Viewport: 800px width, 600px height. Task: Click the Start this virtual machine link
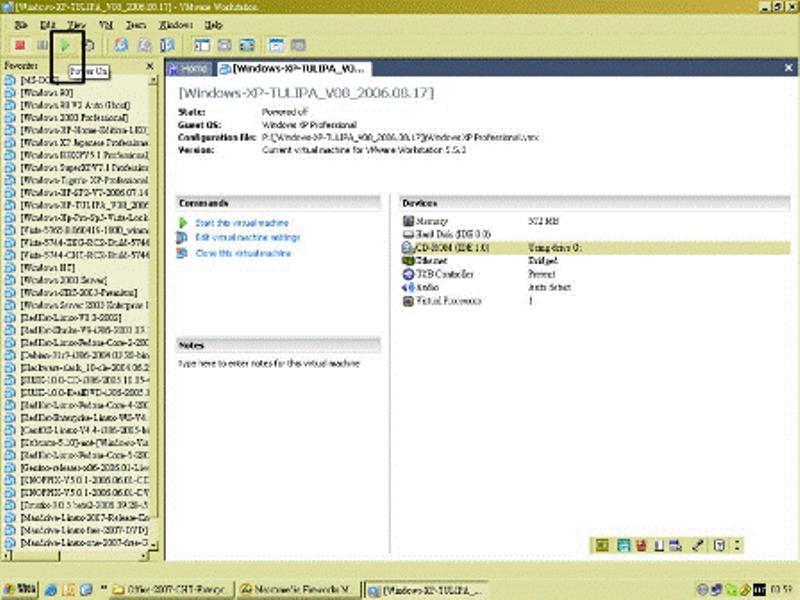point(242,223)
